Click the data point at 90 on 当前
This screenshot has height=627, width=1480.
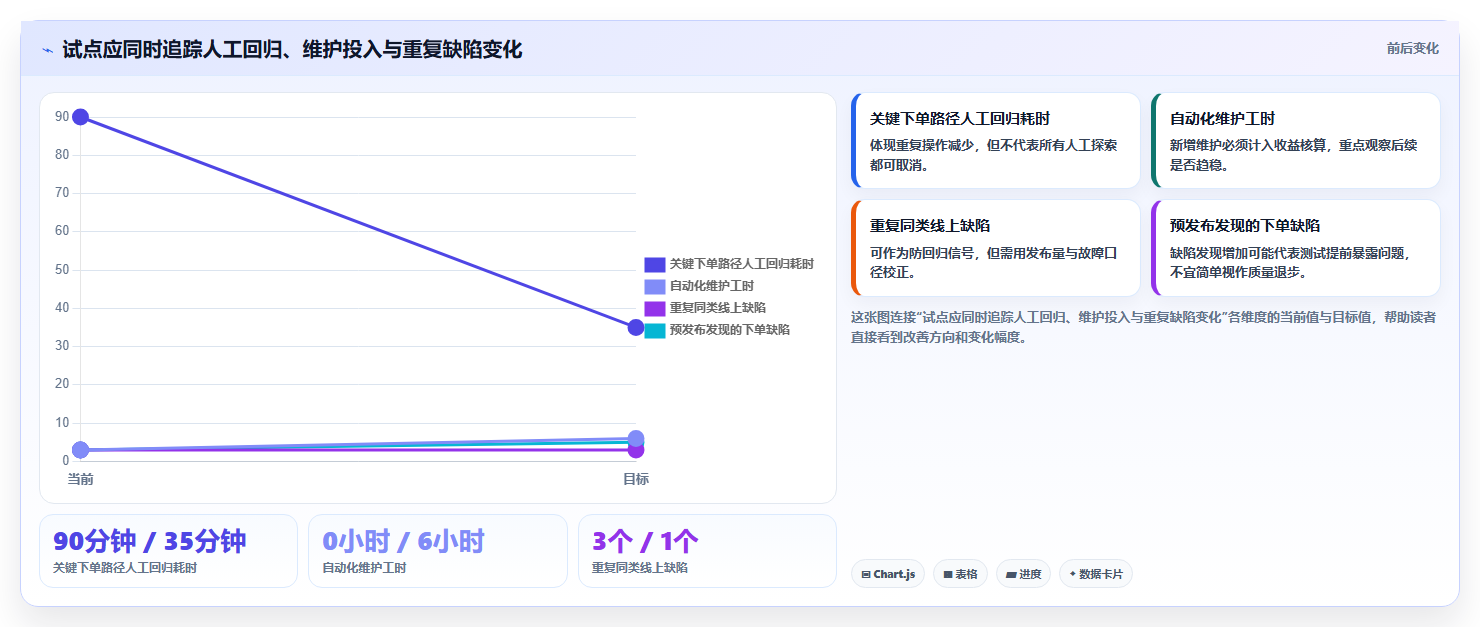pyautogui.click(x=81, y=117)
